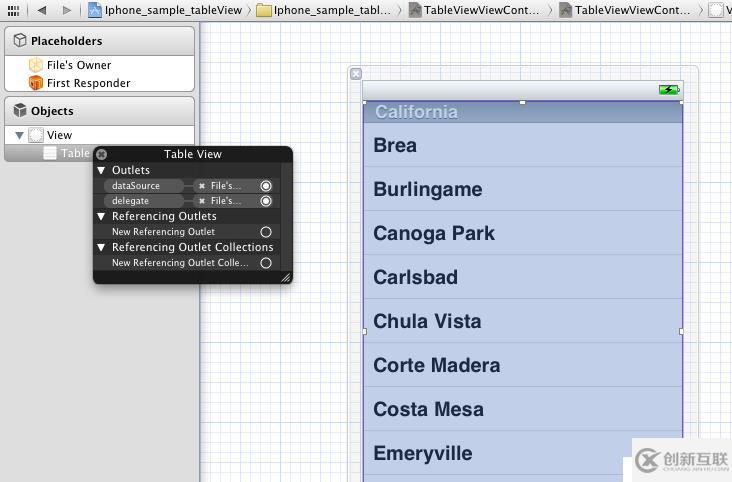Remove the dataSource connection with x
This screenshot has width=732, height=482.
[x=202, y=186]
